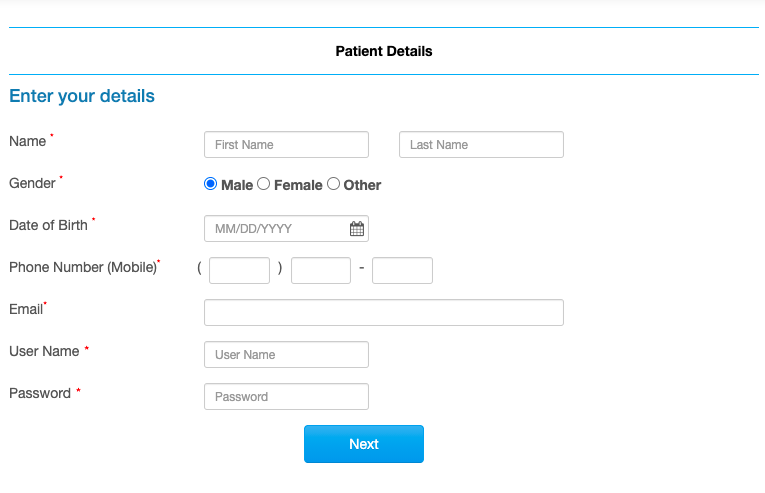
Task: Click the Next button
Action: (x=364, y=444)
